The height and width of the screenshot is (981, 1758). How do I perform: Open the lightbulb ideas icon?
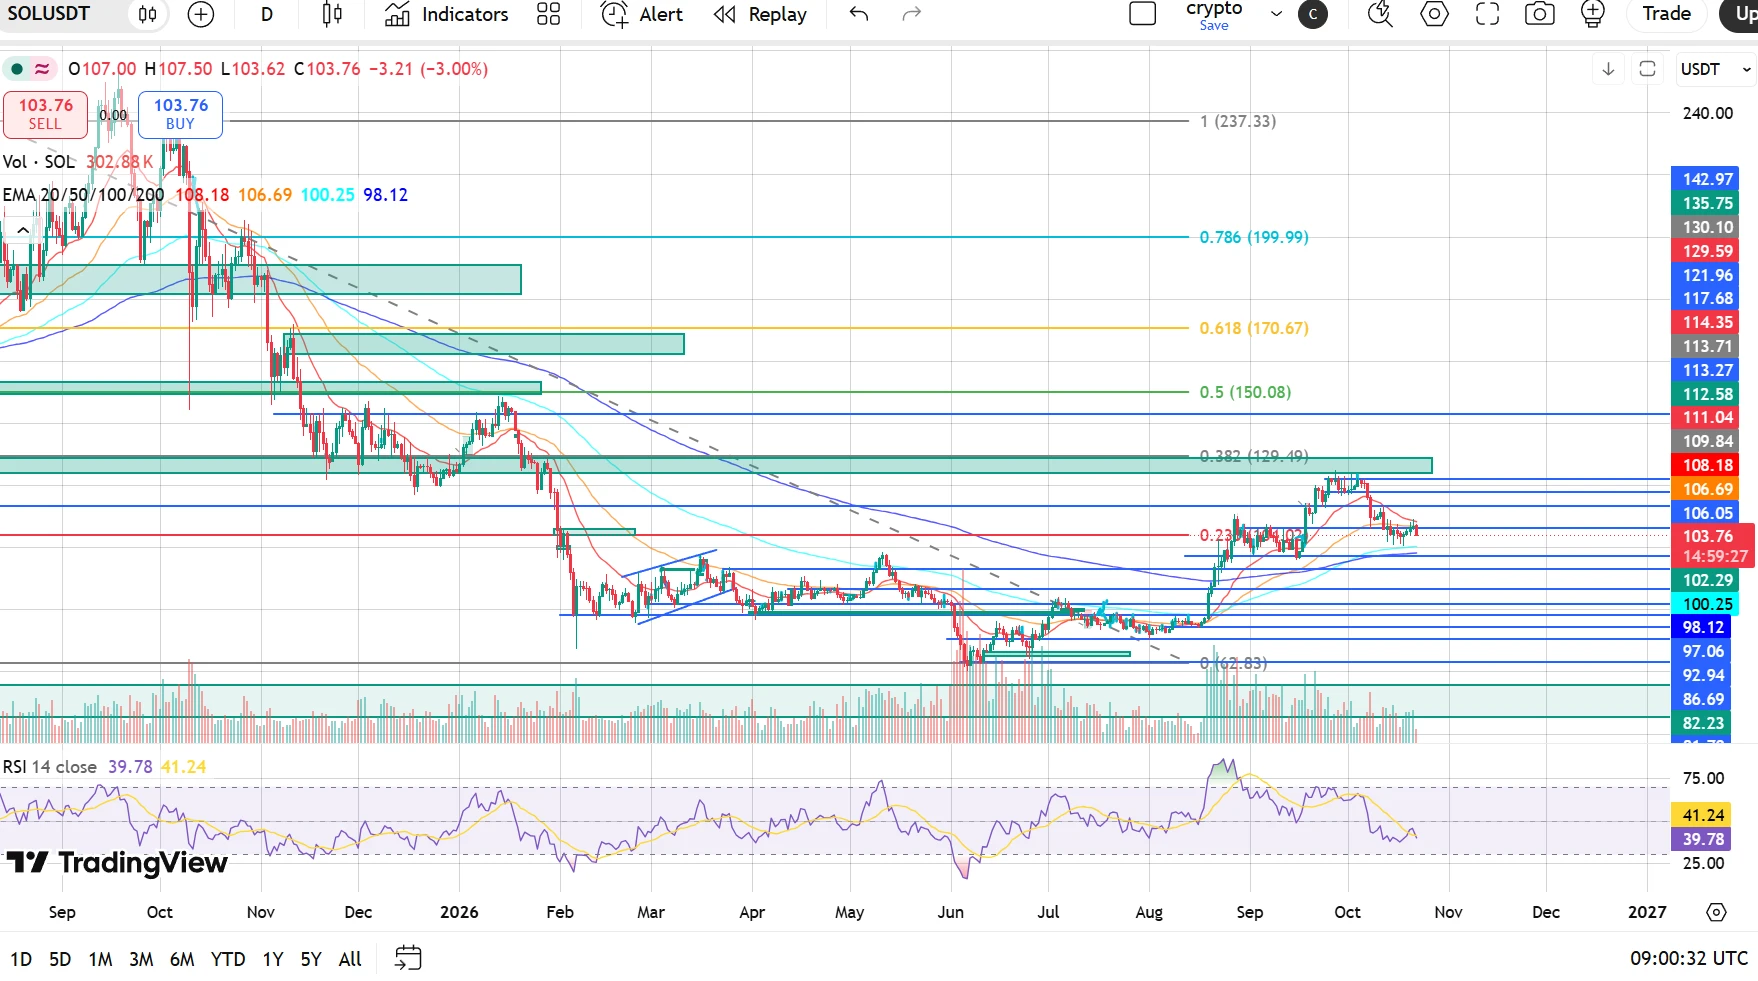click(1592, 14)
